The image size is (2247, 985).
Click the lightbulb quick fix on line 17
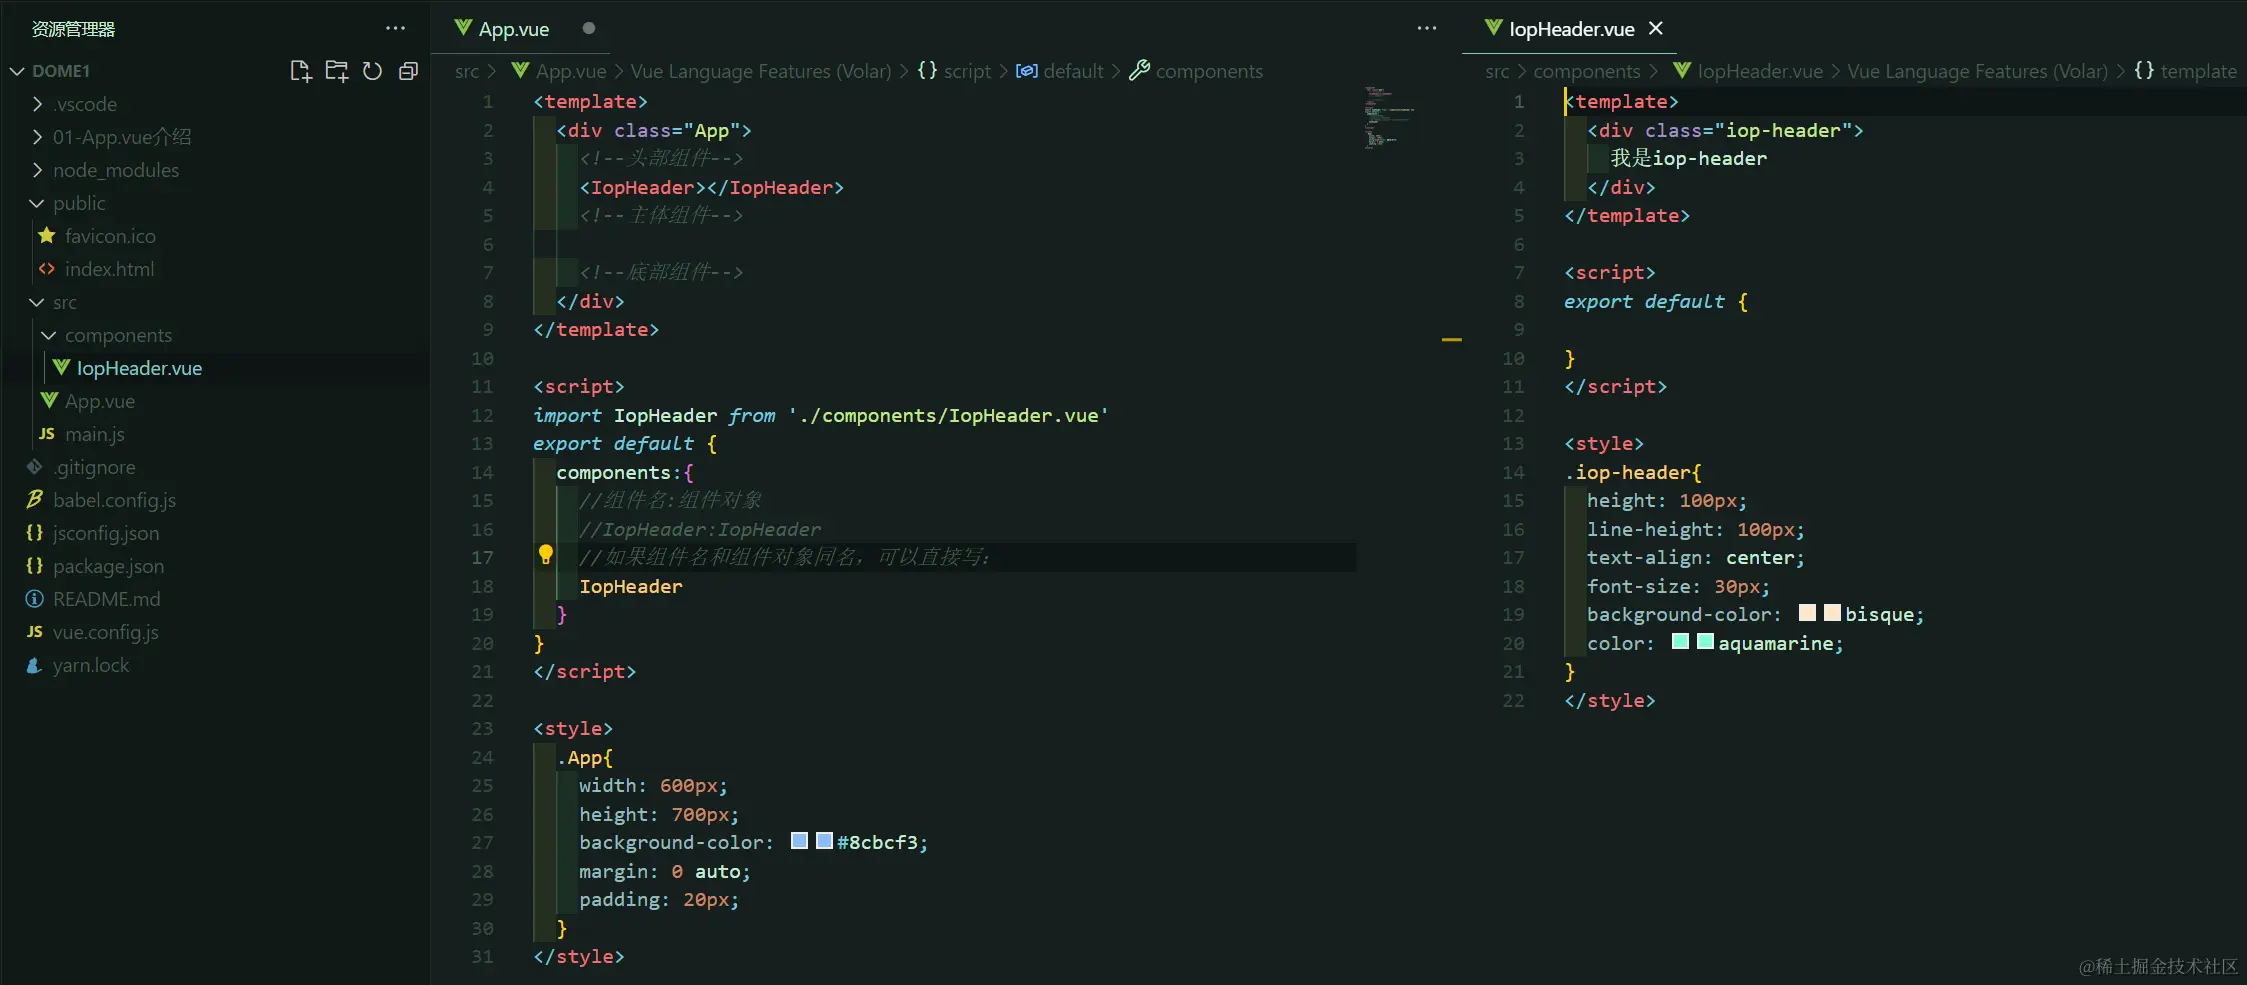[546, 555]
